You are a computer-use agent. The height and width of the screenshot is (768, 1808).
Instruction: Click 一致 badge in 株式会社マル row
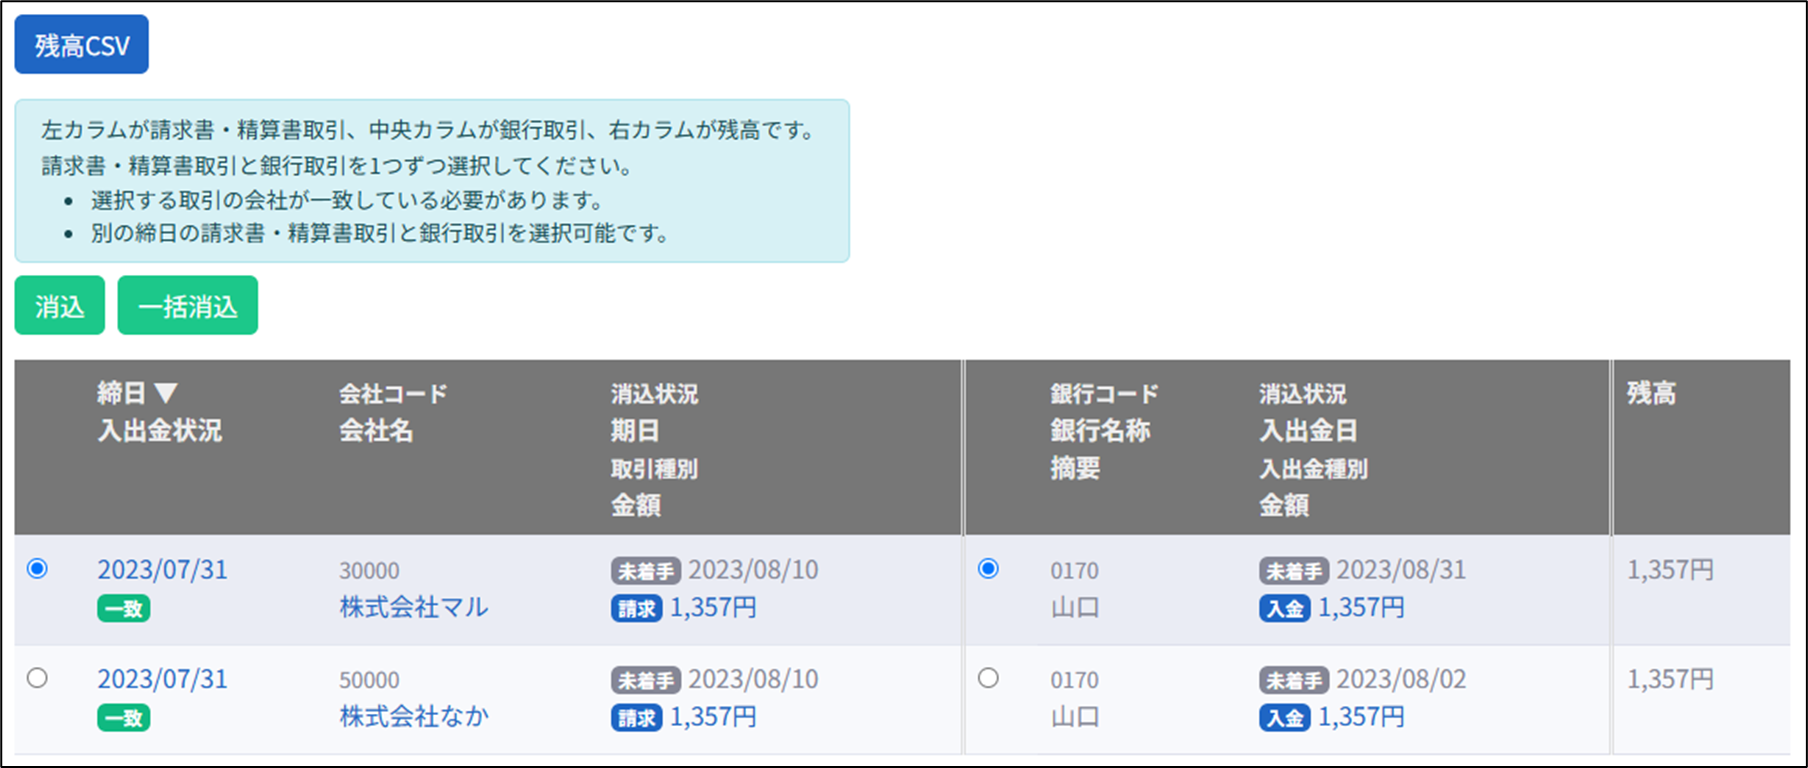coord(124,609)
